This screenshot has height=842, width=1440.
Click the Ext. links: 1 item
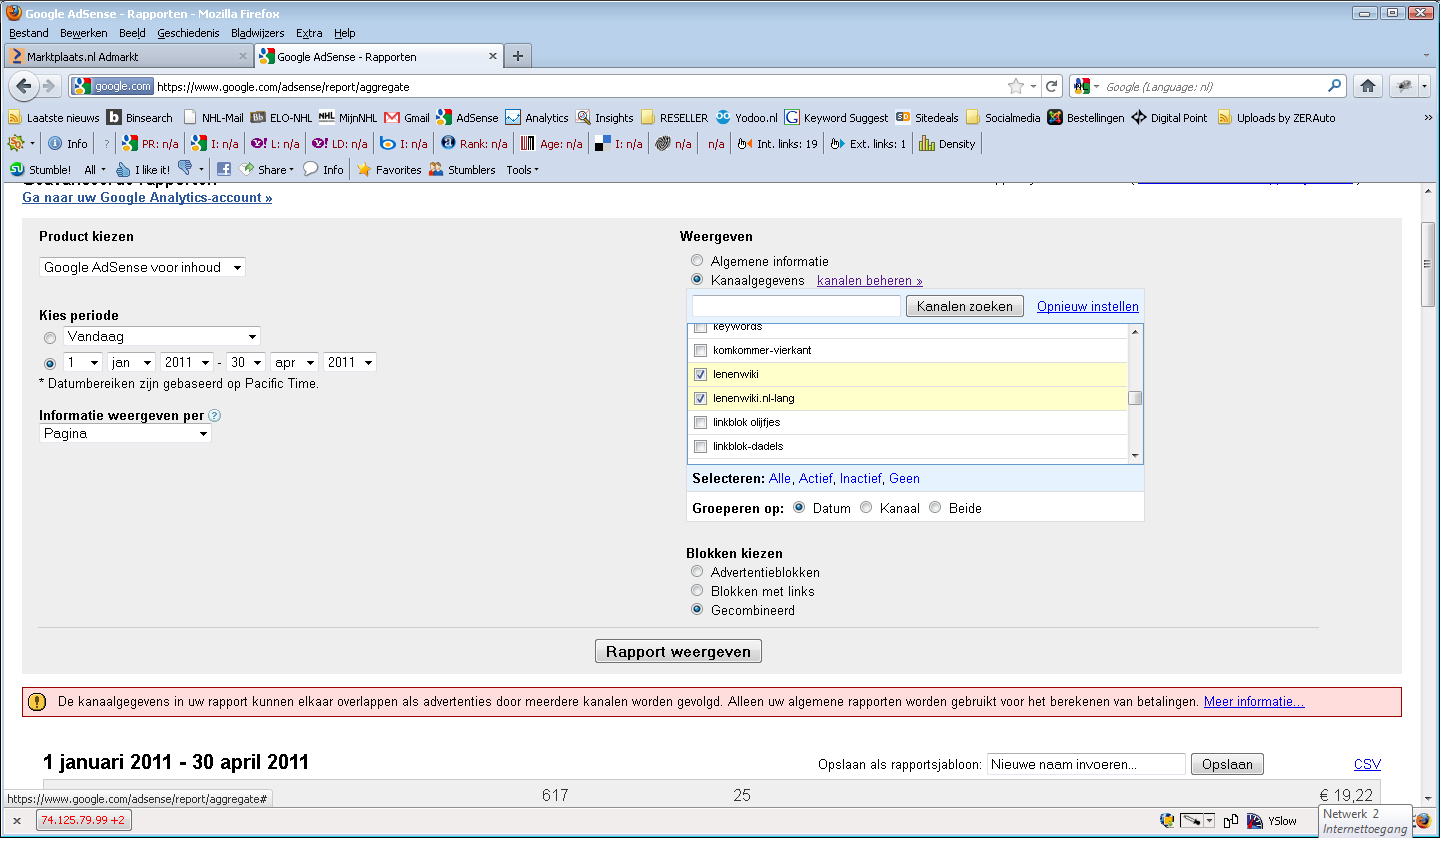pos(868,143)
